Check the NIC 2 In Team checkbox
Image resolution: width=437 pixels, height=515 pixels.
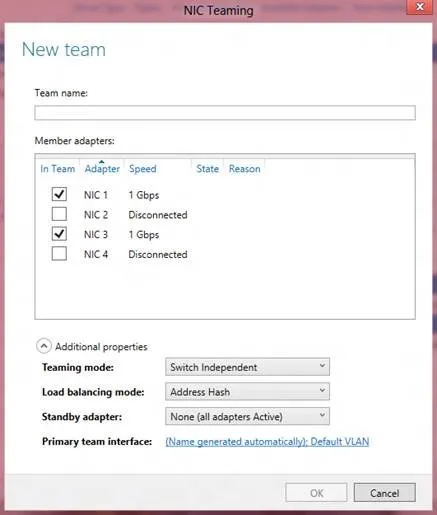(x=59, y=214)
